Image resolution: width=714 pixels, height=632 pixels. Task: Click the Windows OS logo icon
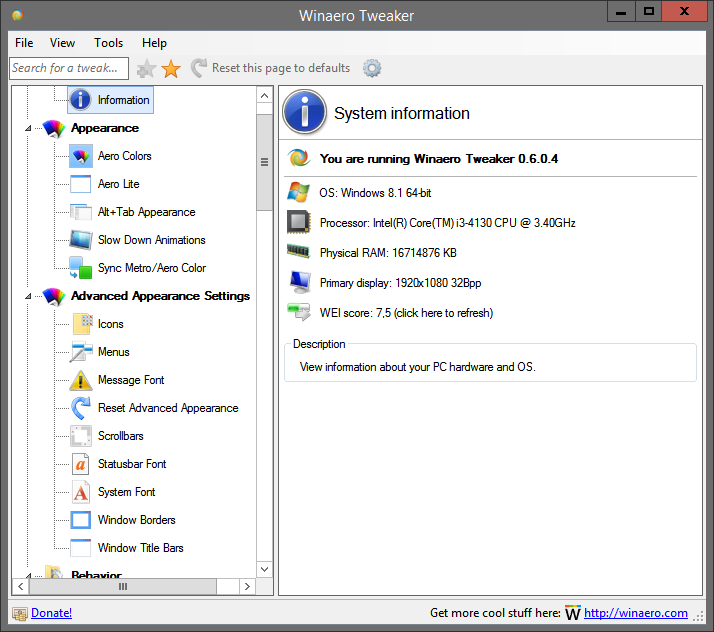pyautogui.click(x=299, y=192)
